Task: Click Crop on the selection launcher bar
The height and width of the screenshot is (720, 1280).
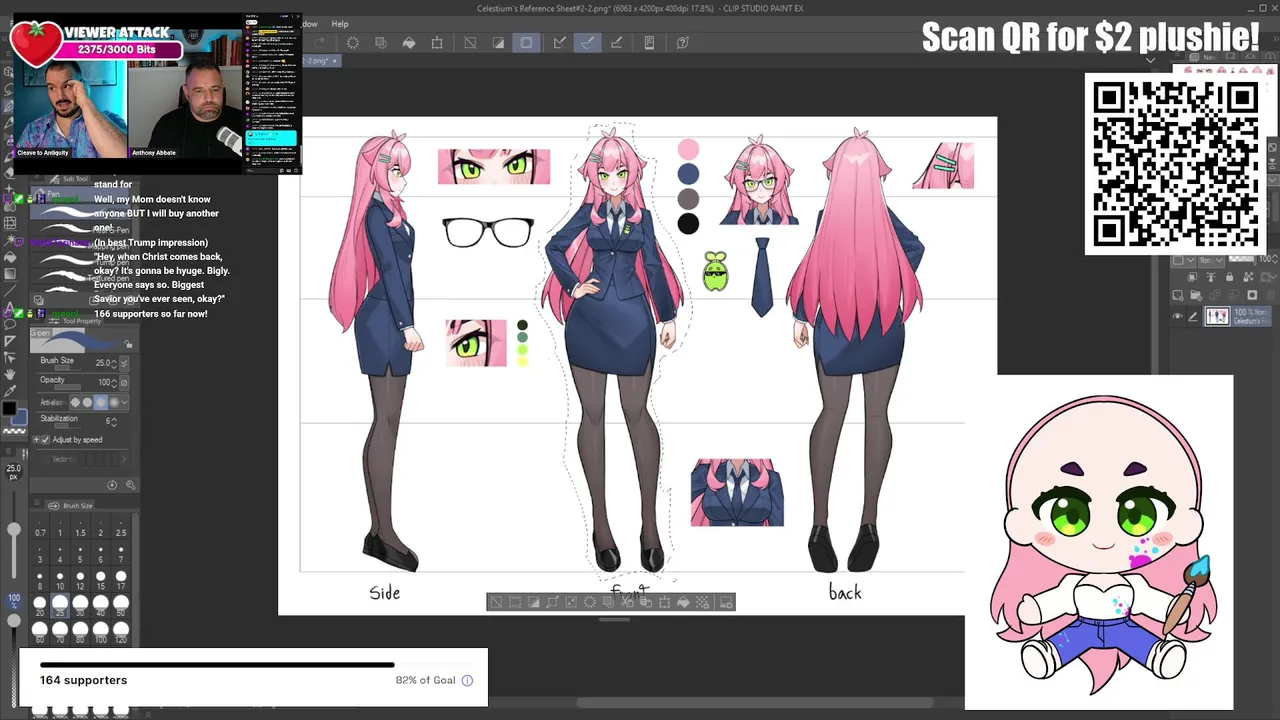Action: click(515, 602)
